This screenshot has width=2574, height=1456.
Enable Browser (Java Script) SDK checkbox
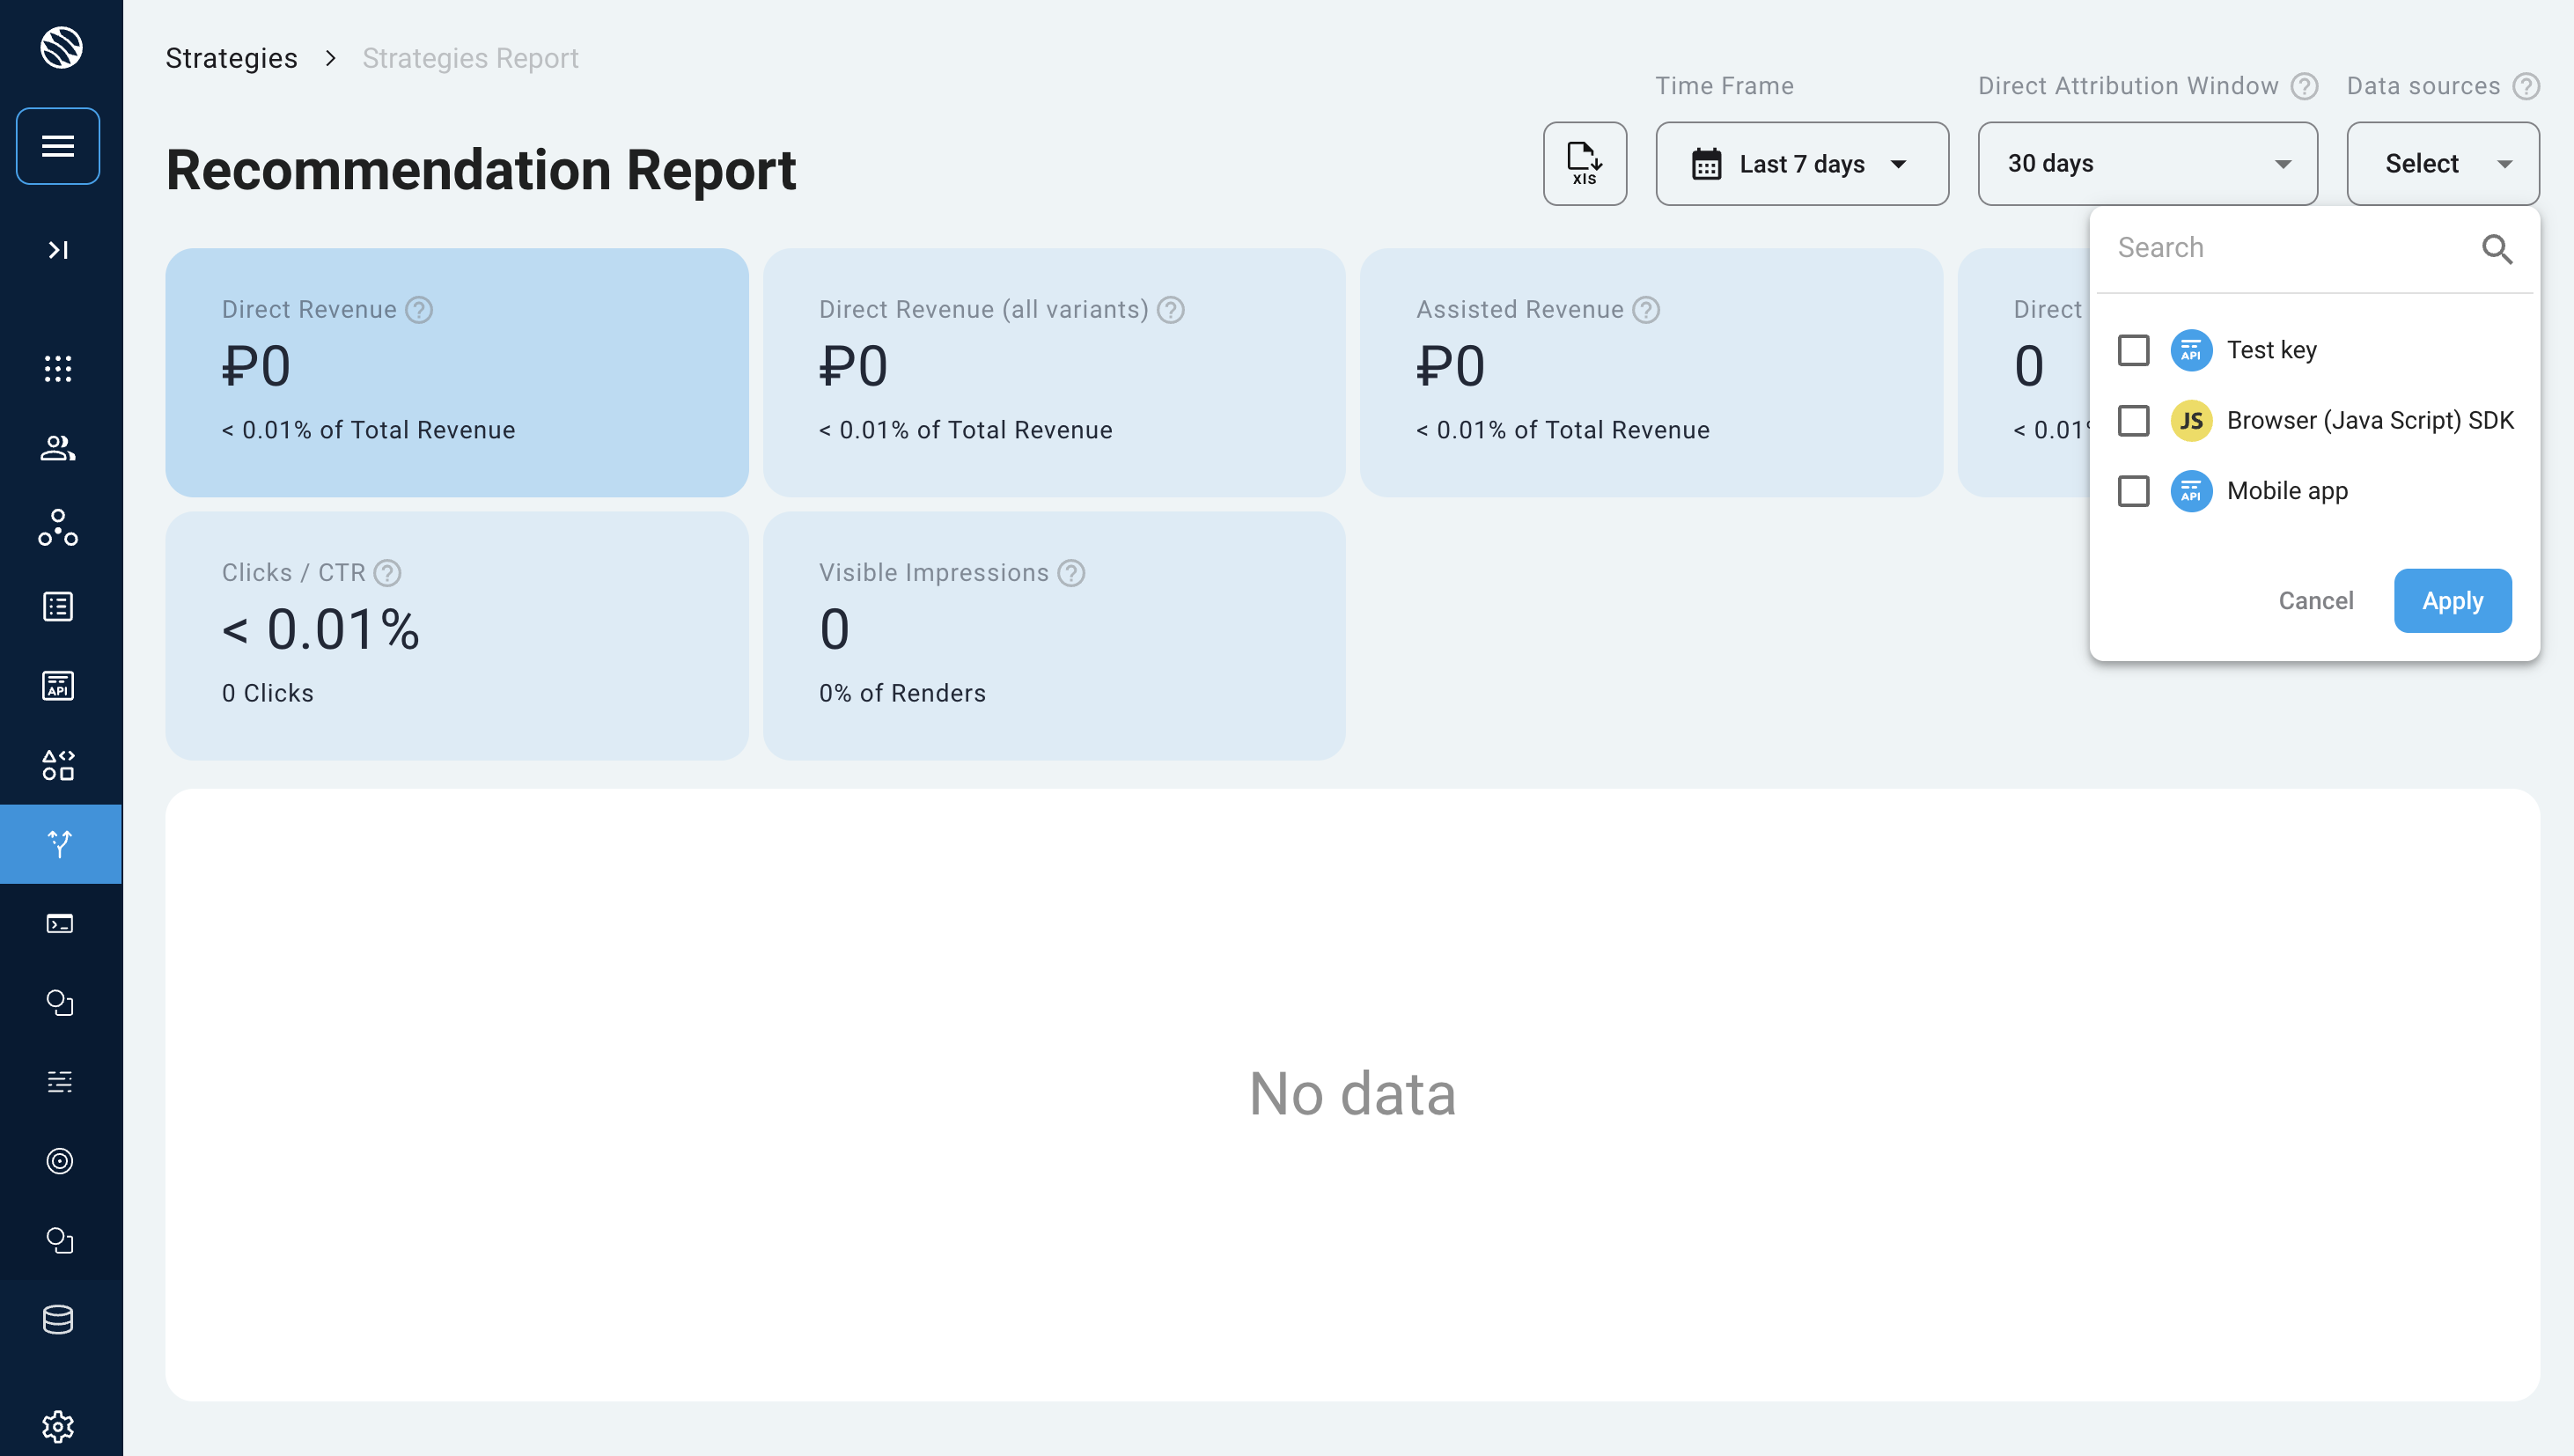click(x=2133, y=420)
